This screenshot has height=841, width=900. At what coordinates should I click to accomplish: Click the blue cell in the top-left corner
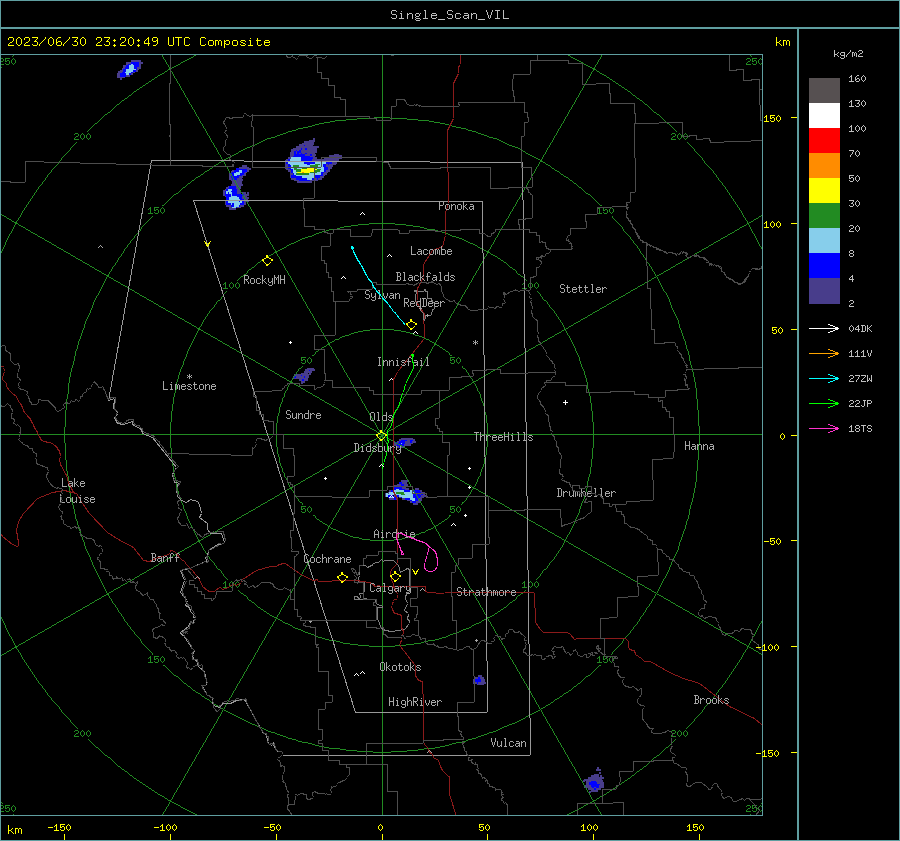pos(129,69)
